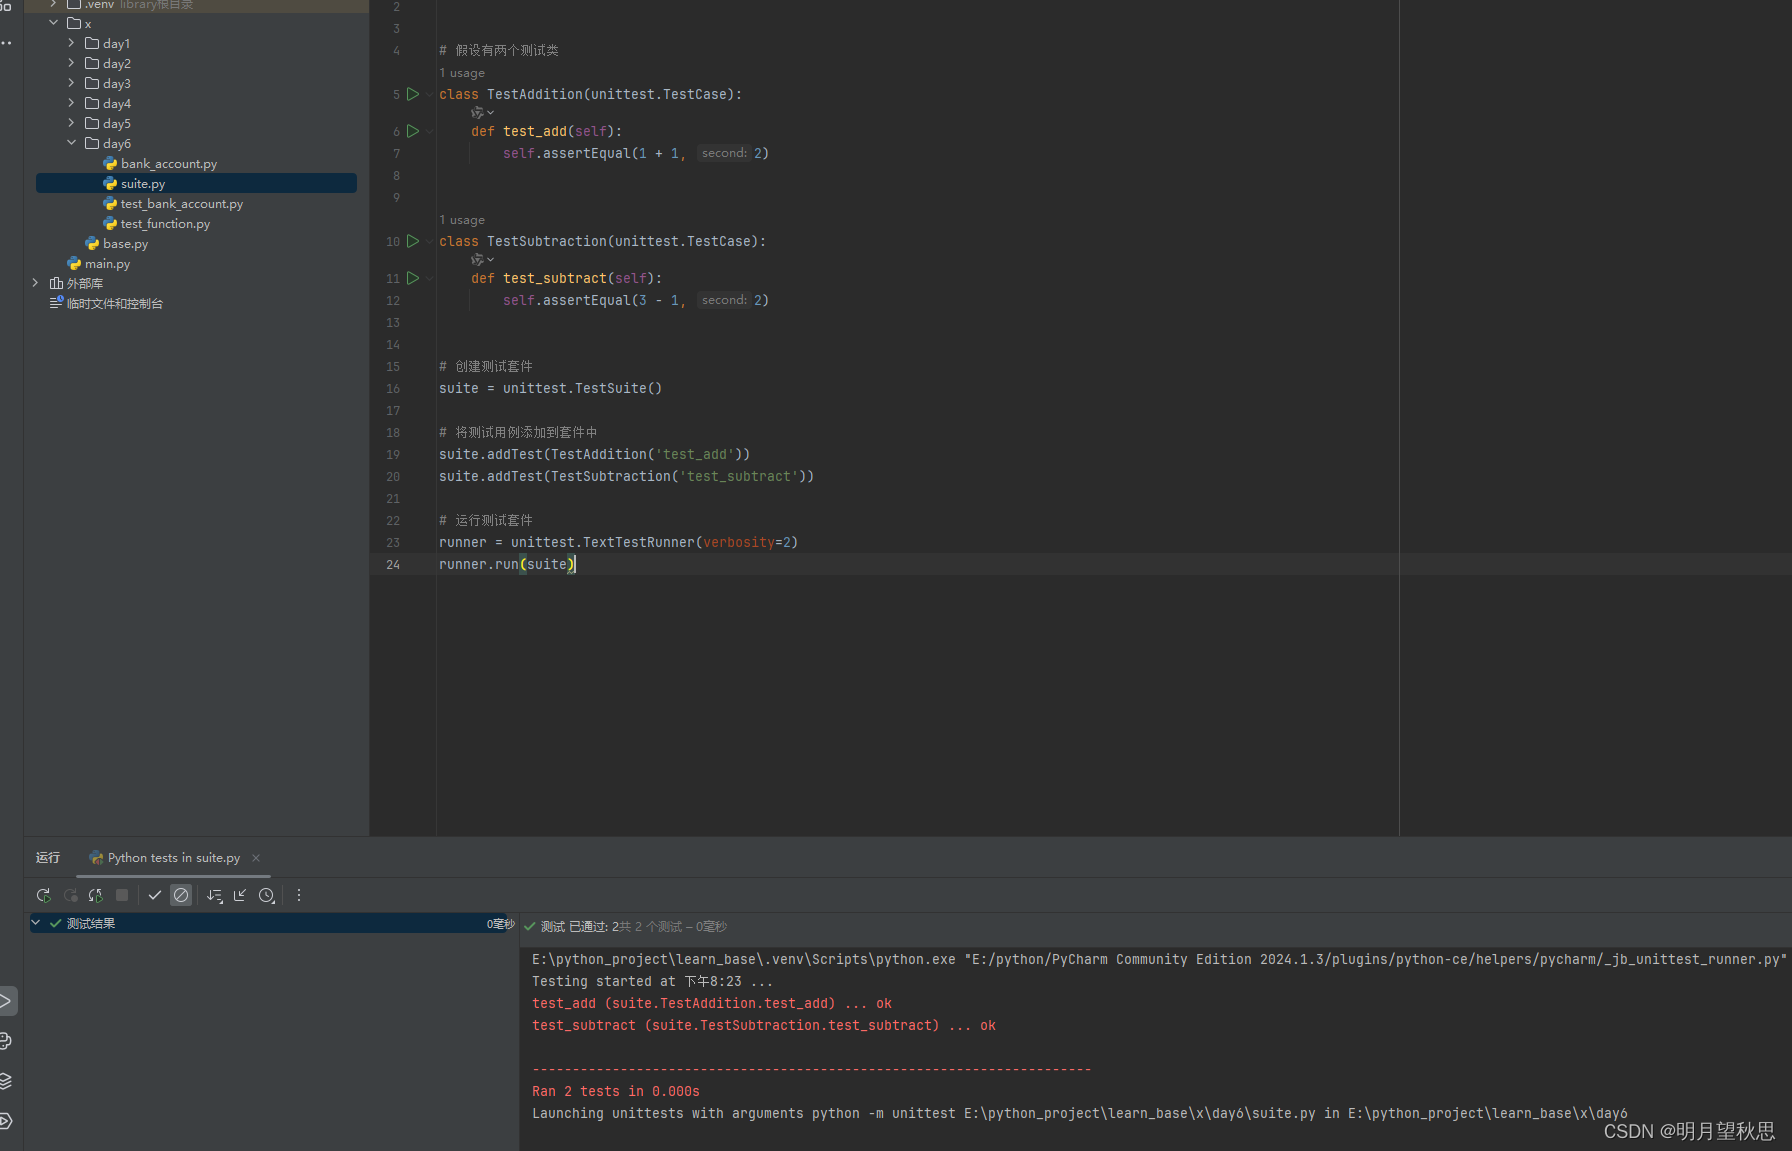Toggle auto-test rerun icon
The height and width of the screenshot is (1151, 1792).
[x=96, y=896]
